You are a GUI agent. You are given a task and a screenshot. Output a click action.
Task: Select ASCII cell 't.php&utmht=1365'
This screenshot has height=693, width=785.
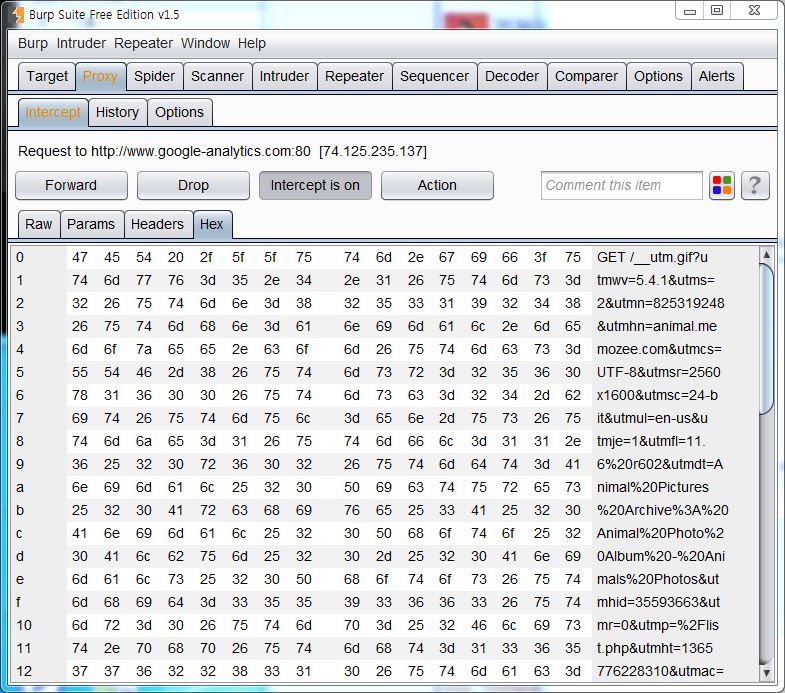point(654,648)
